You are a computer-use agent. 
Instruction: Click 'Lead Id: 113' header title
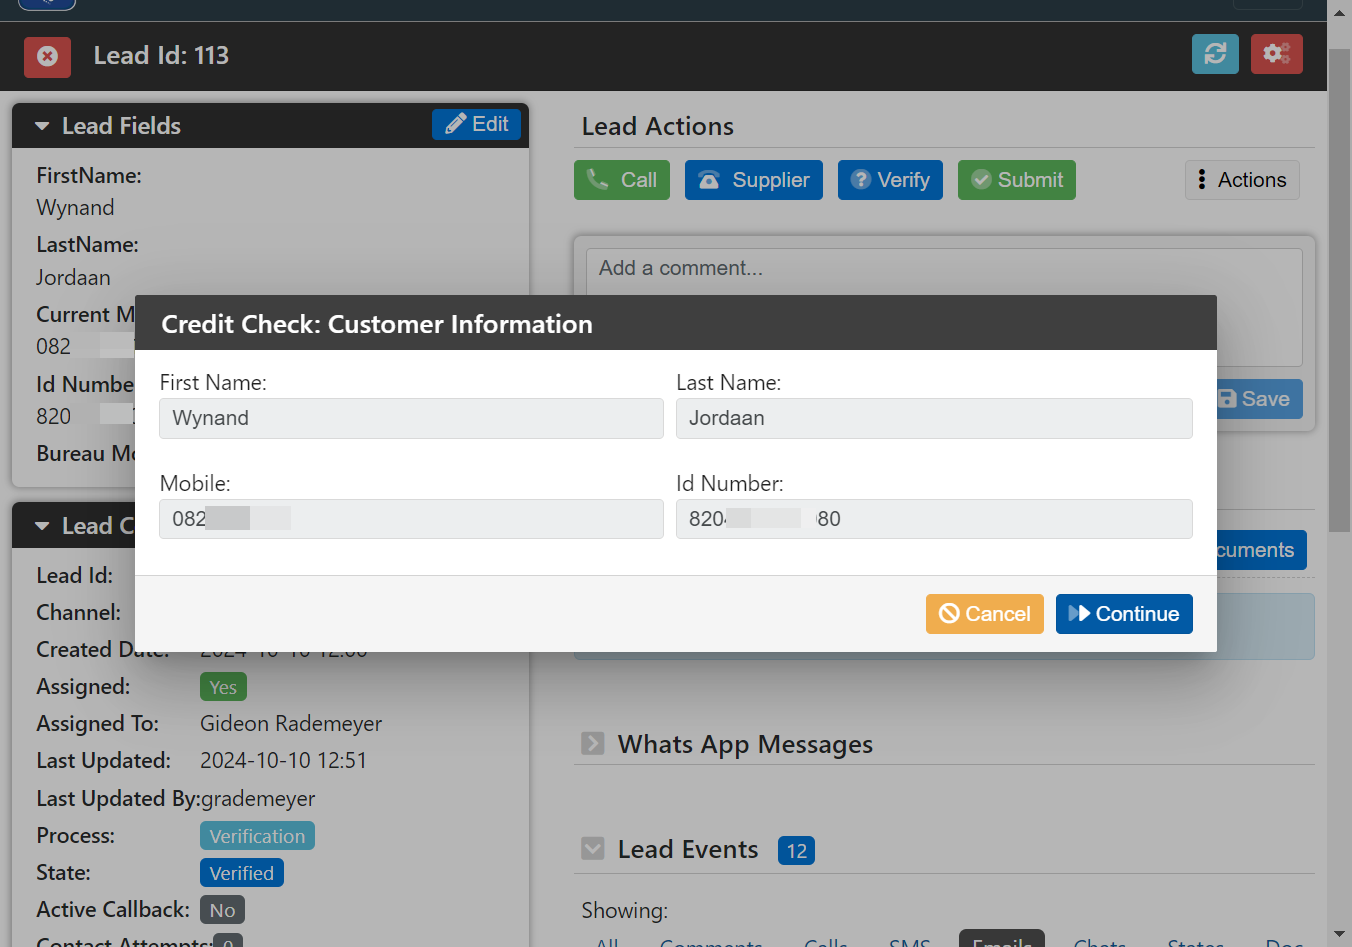point(161,56)
